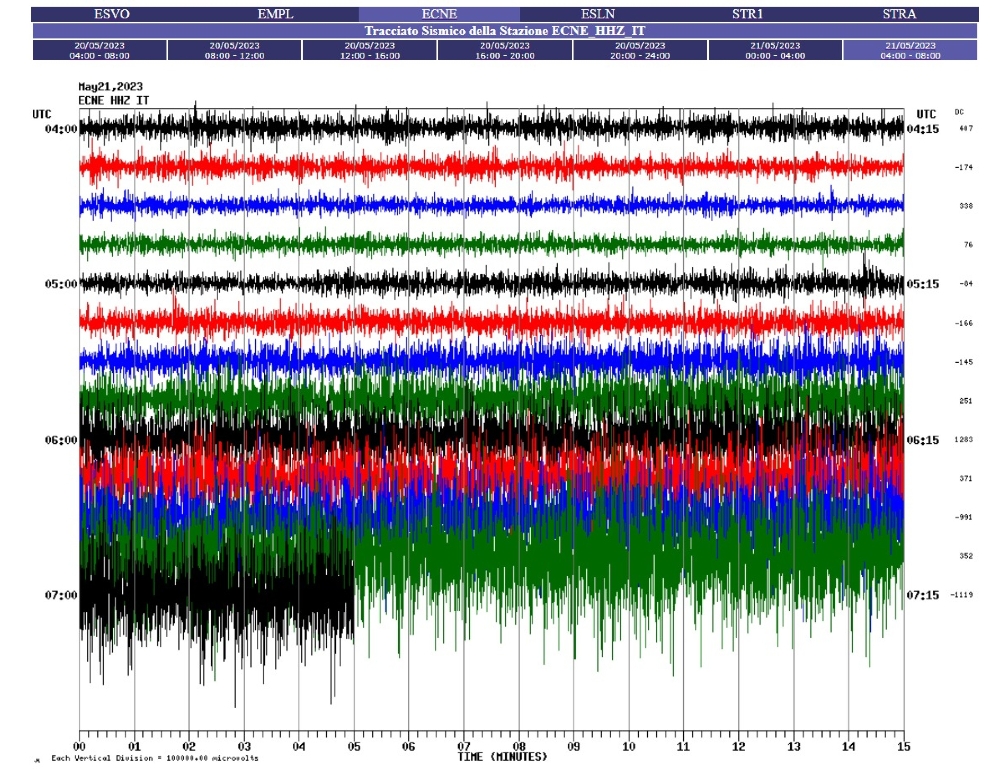The width and height of the screenshot is (1000, 770).
Task: Click the Tracciato Sismico della Stazione header
Action: [505, 31]
